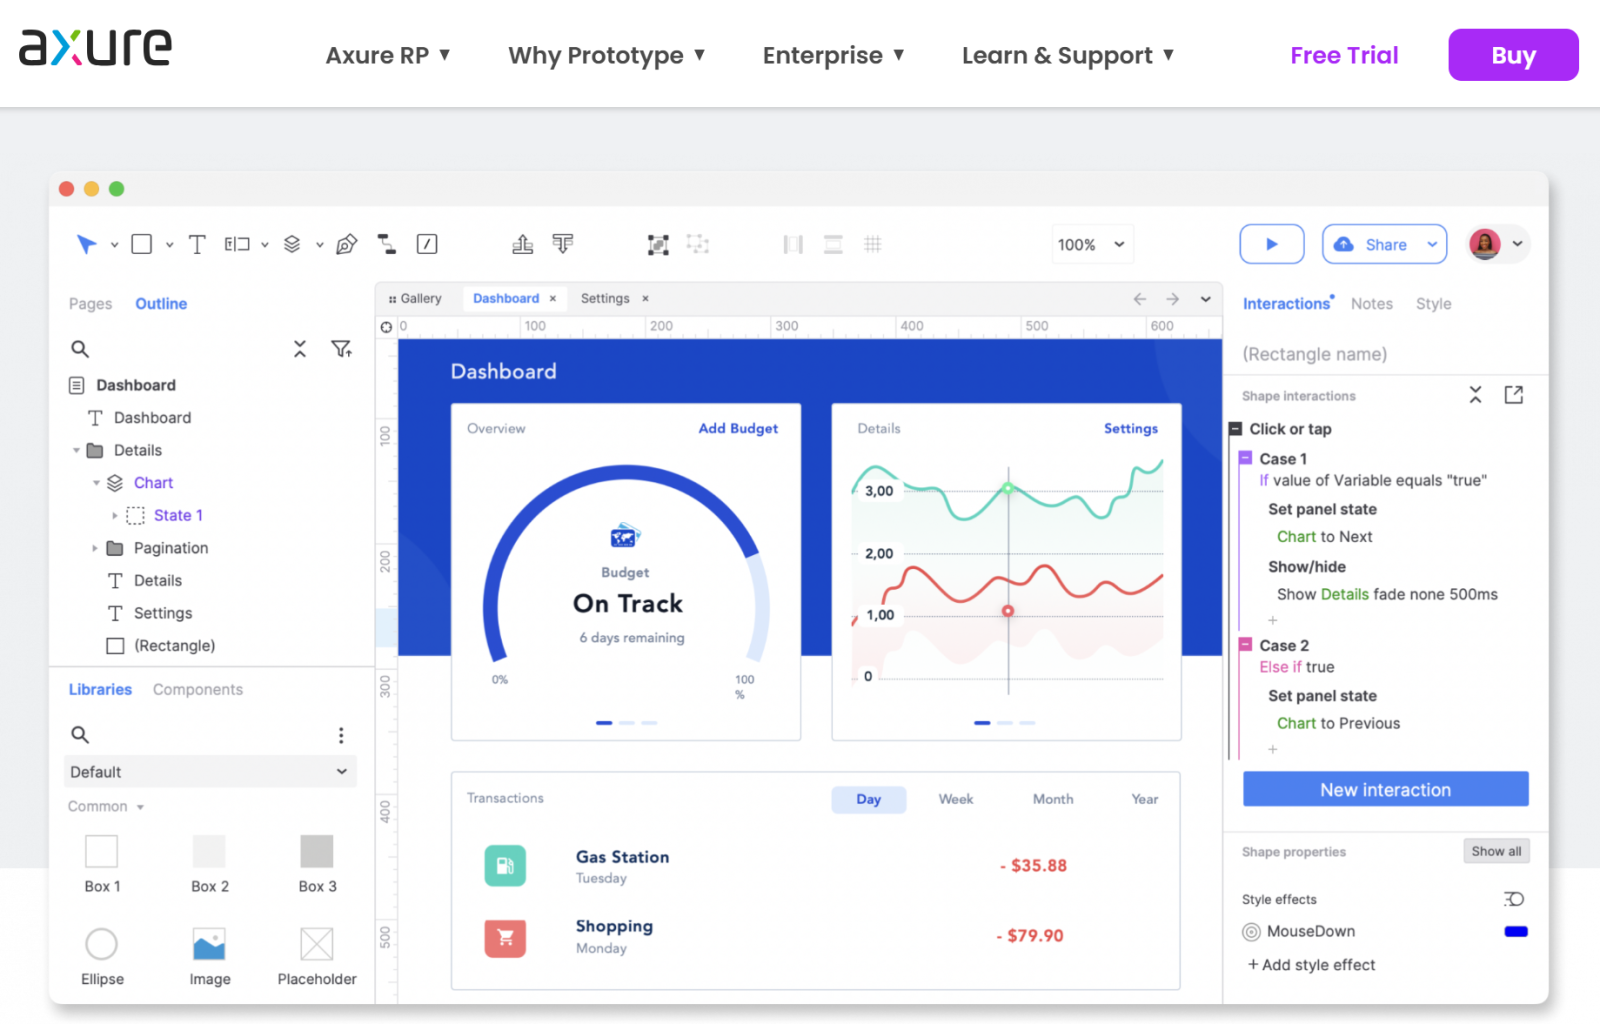Click the canvas ruler origin icon
1600x1024 pixels.
tap(386, 327)
